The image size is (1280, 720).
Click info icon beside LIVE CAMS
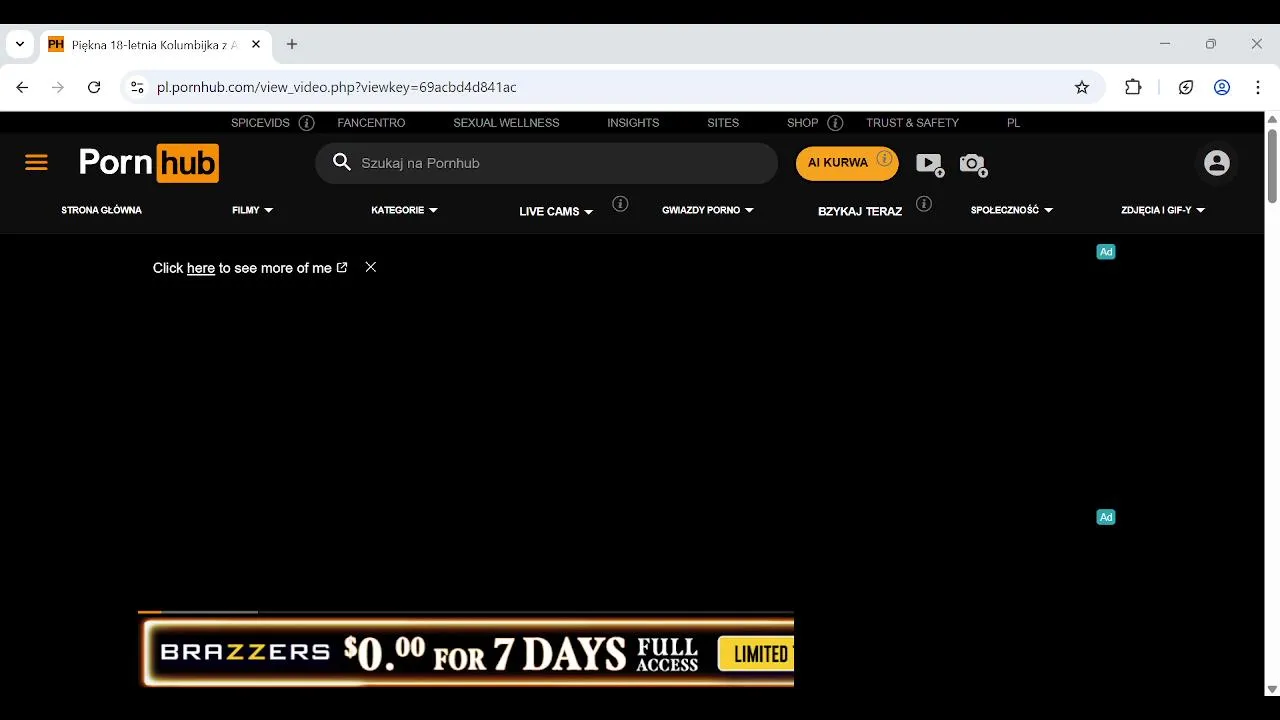pos(620,204)
